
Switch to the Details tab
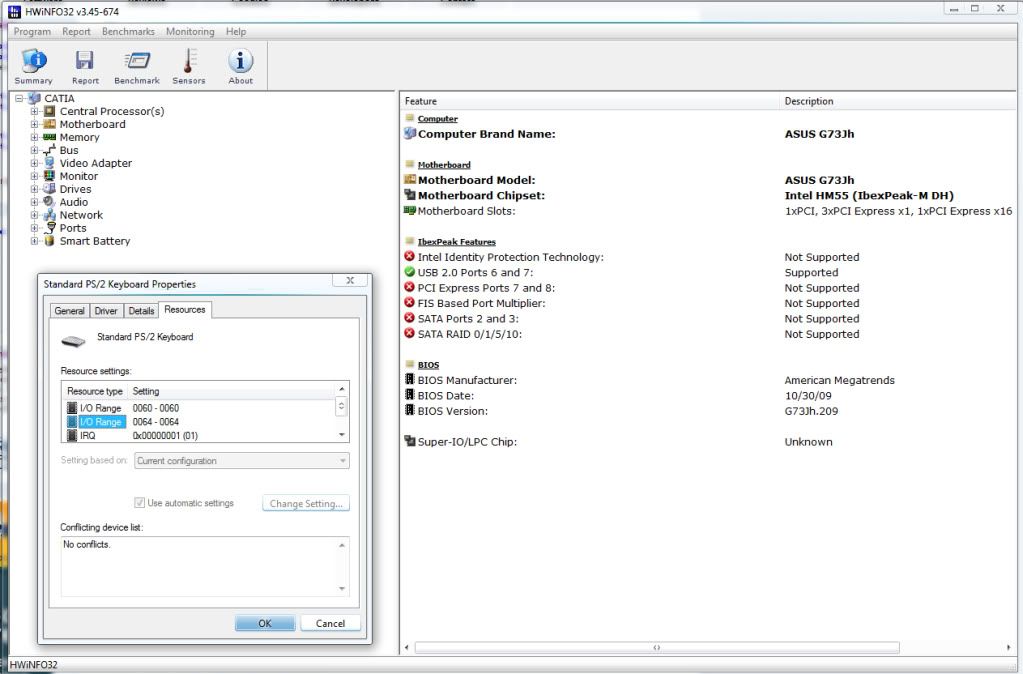click(141, 311)
